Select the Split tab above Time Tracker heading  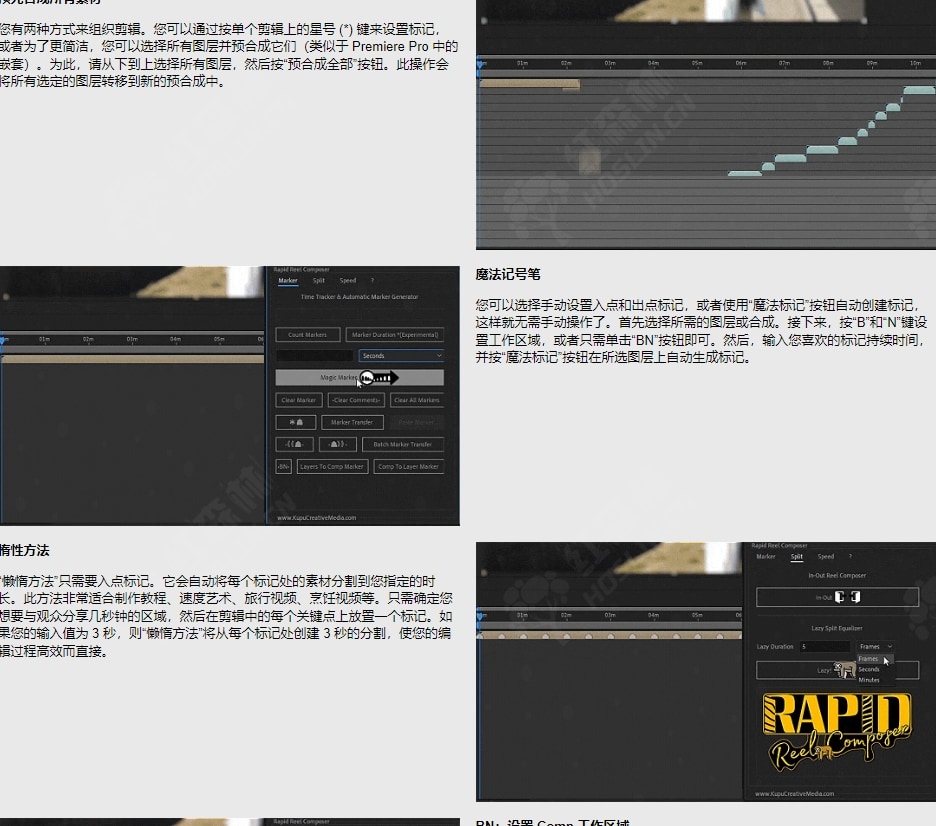(319, 281)
